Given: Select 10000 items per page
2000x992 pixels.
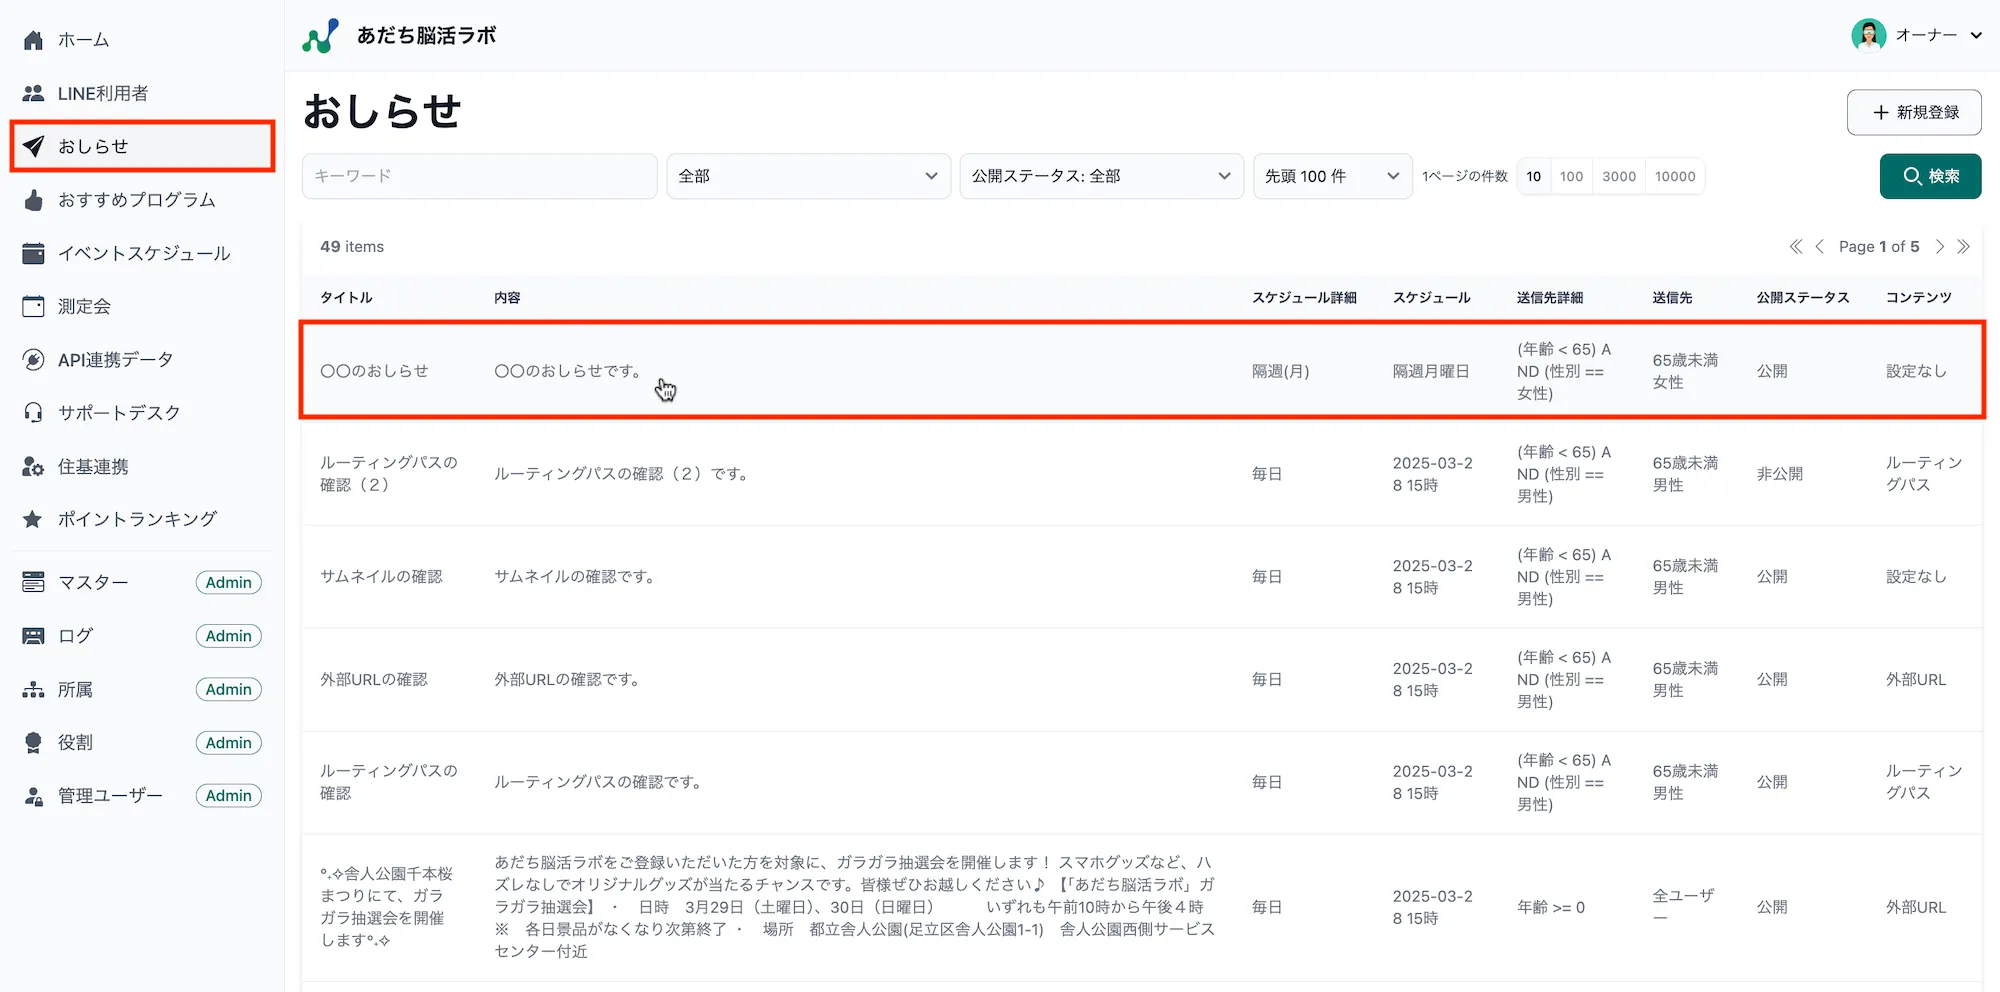Looking at the screenshot, I should 1674,176.
